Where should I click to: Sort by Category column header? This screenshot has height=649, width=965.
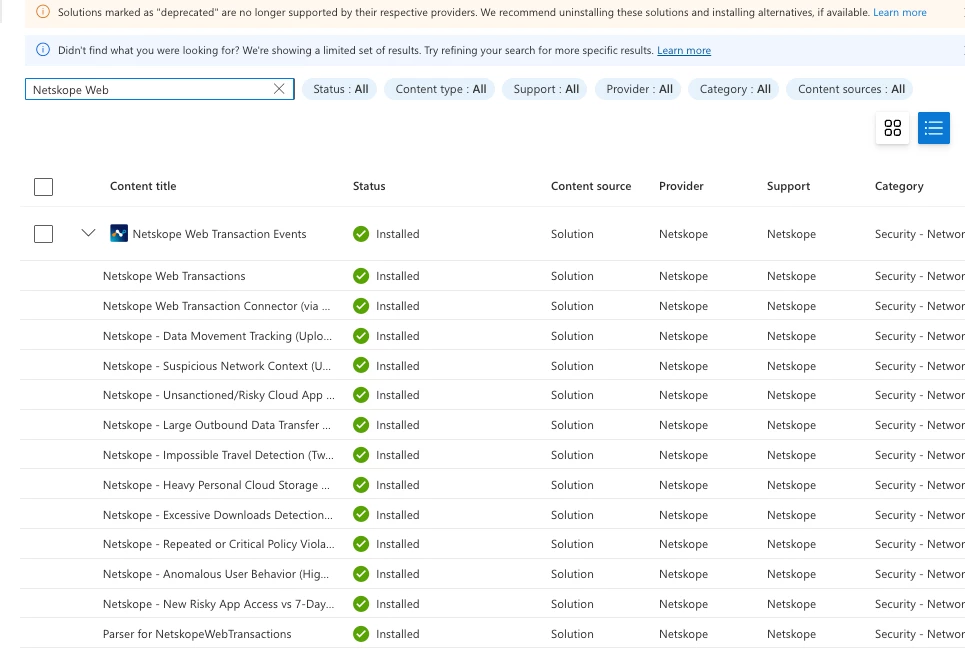click(899, 186)
